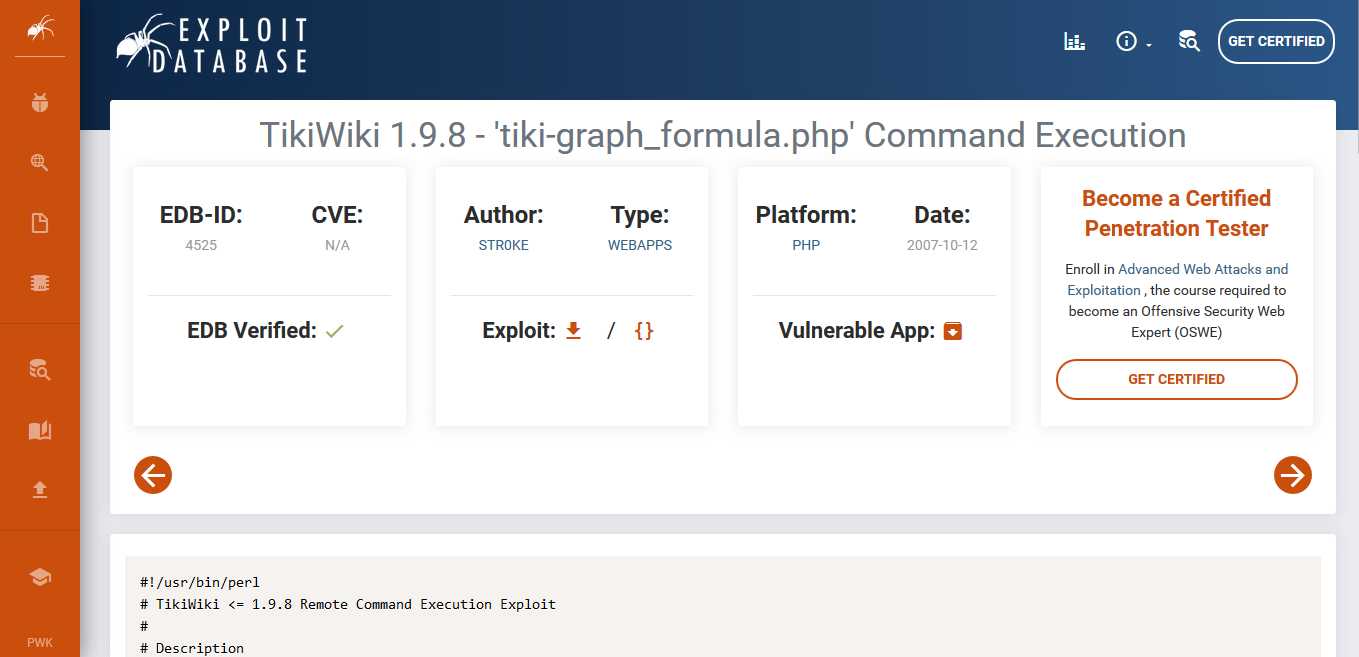Click the CVE value N/A
Image resolution: width=1359 pixels, height=657 pixels.
coord(338,245)
